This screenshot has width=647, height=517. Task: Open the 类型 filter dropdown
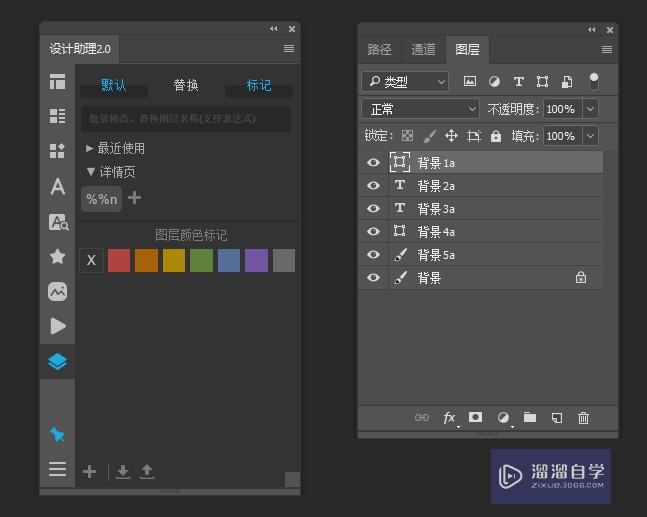[x=405, y=82]
